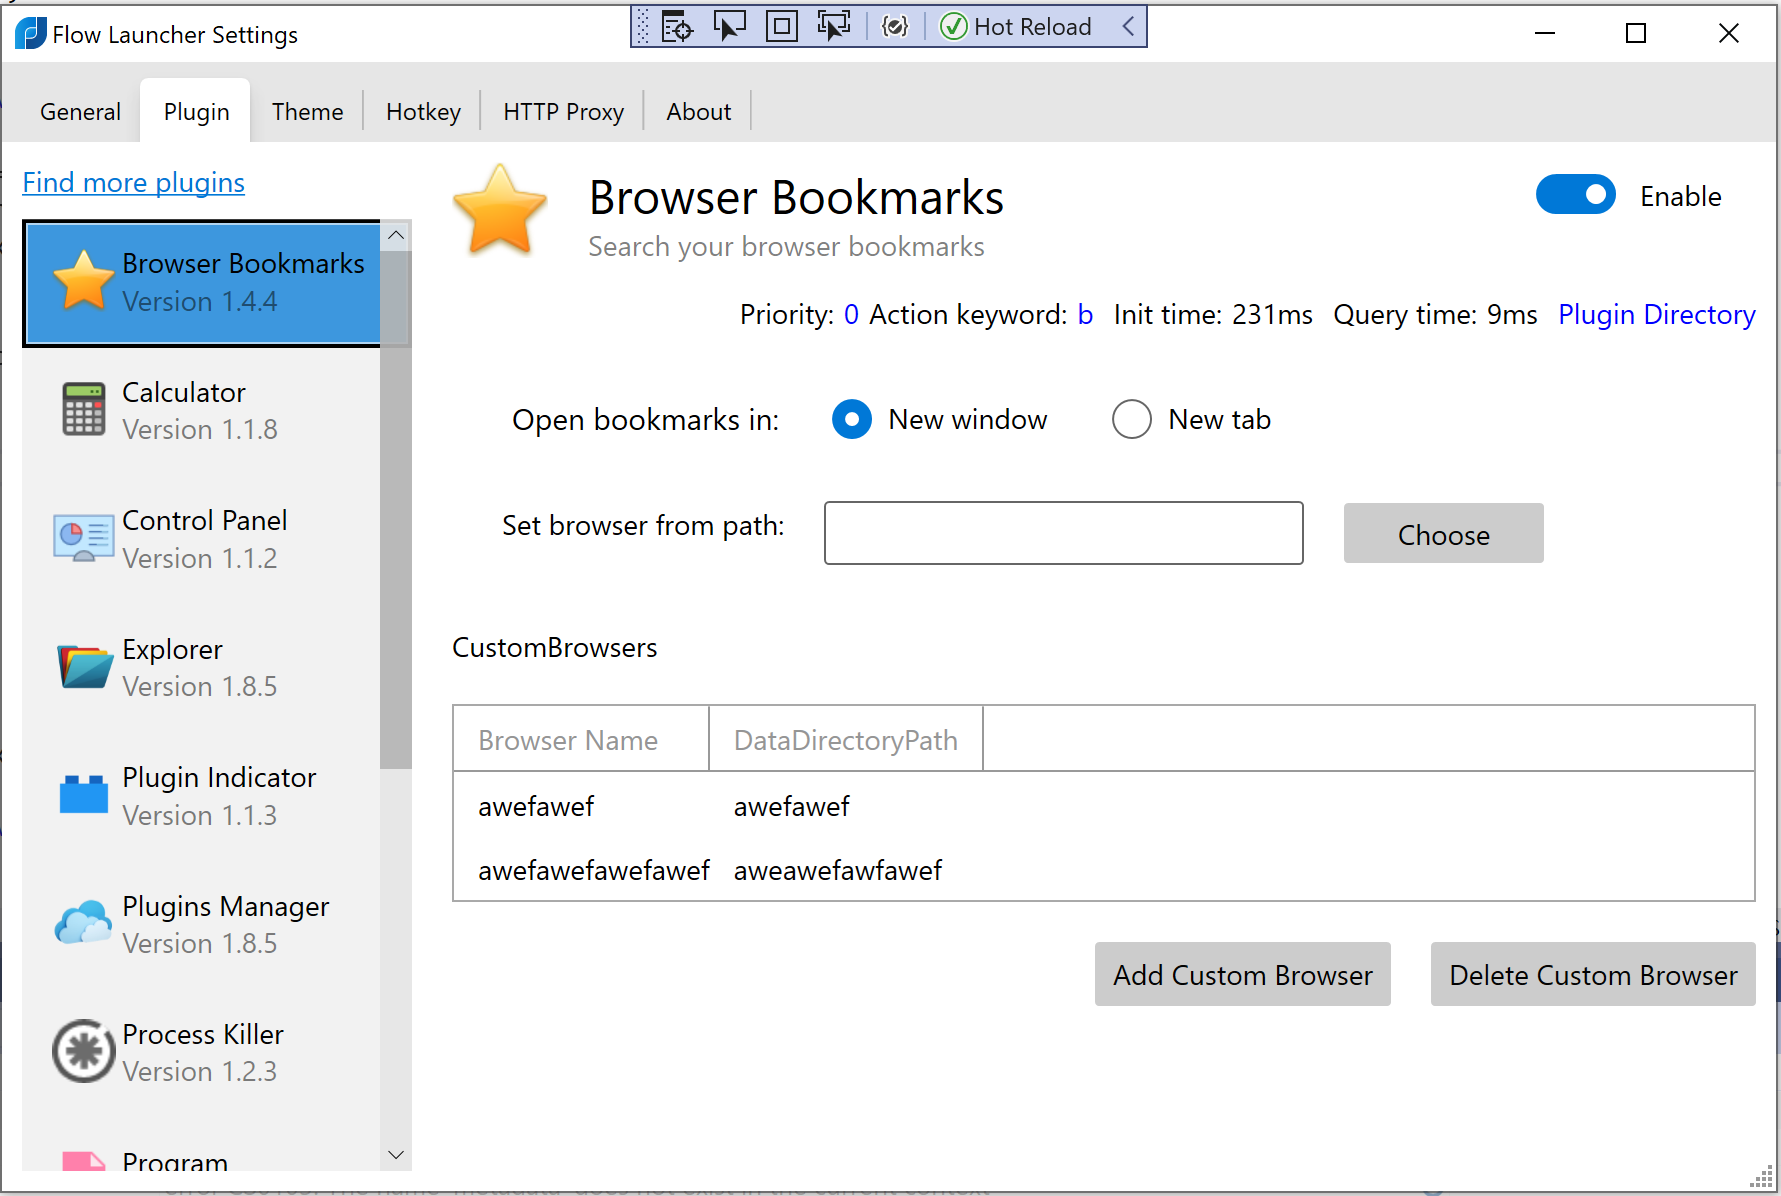Select the awefawef browser name row

tap(536, 807)
